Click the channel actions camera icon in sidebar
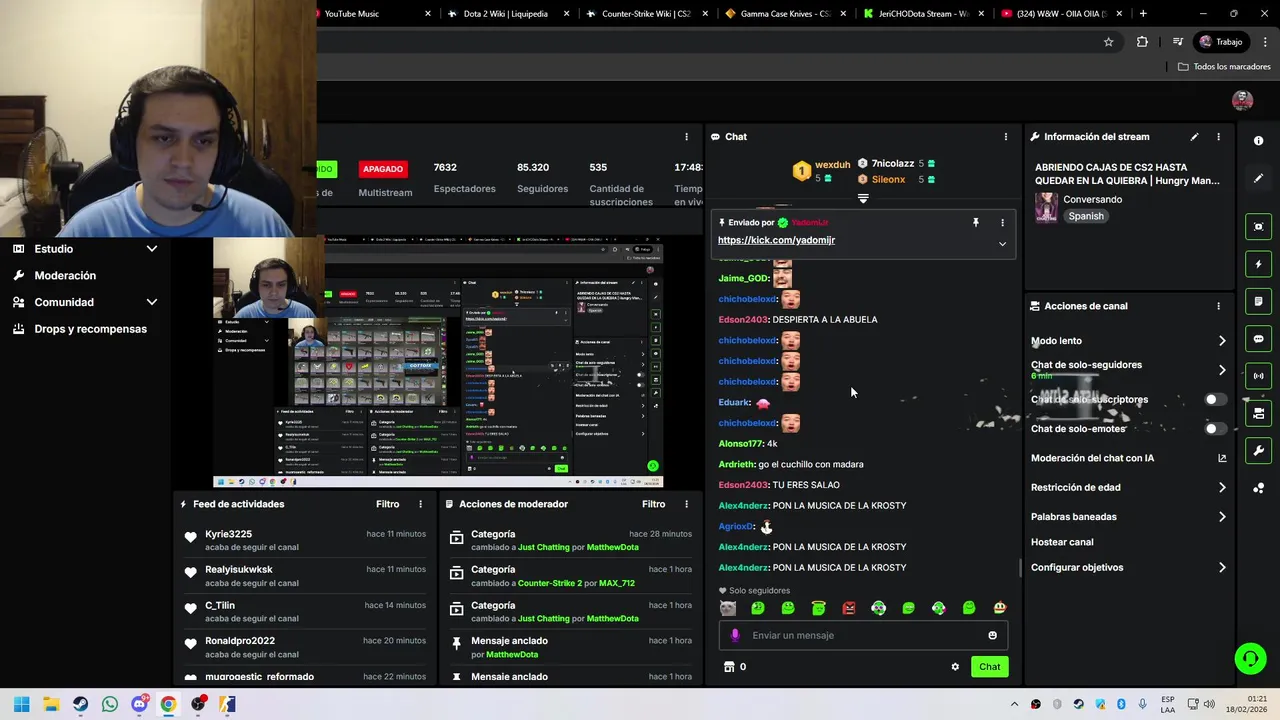 (1258, 413)
